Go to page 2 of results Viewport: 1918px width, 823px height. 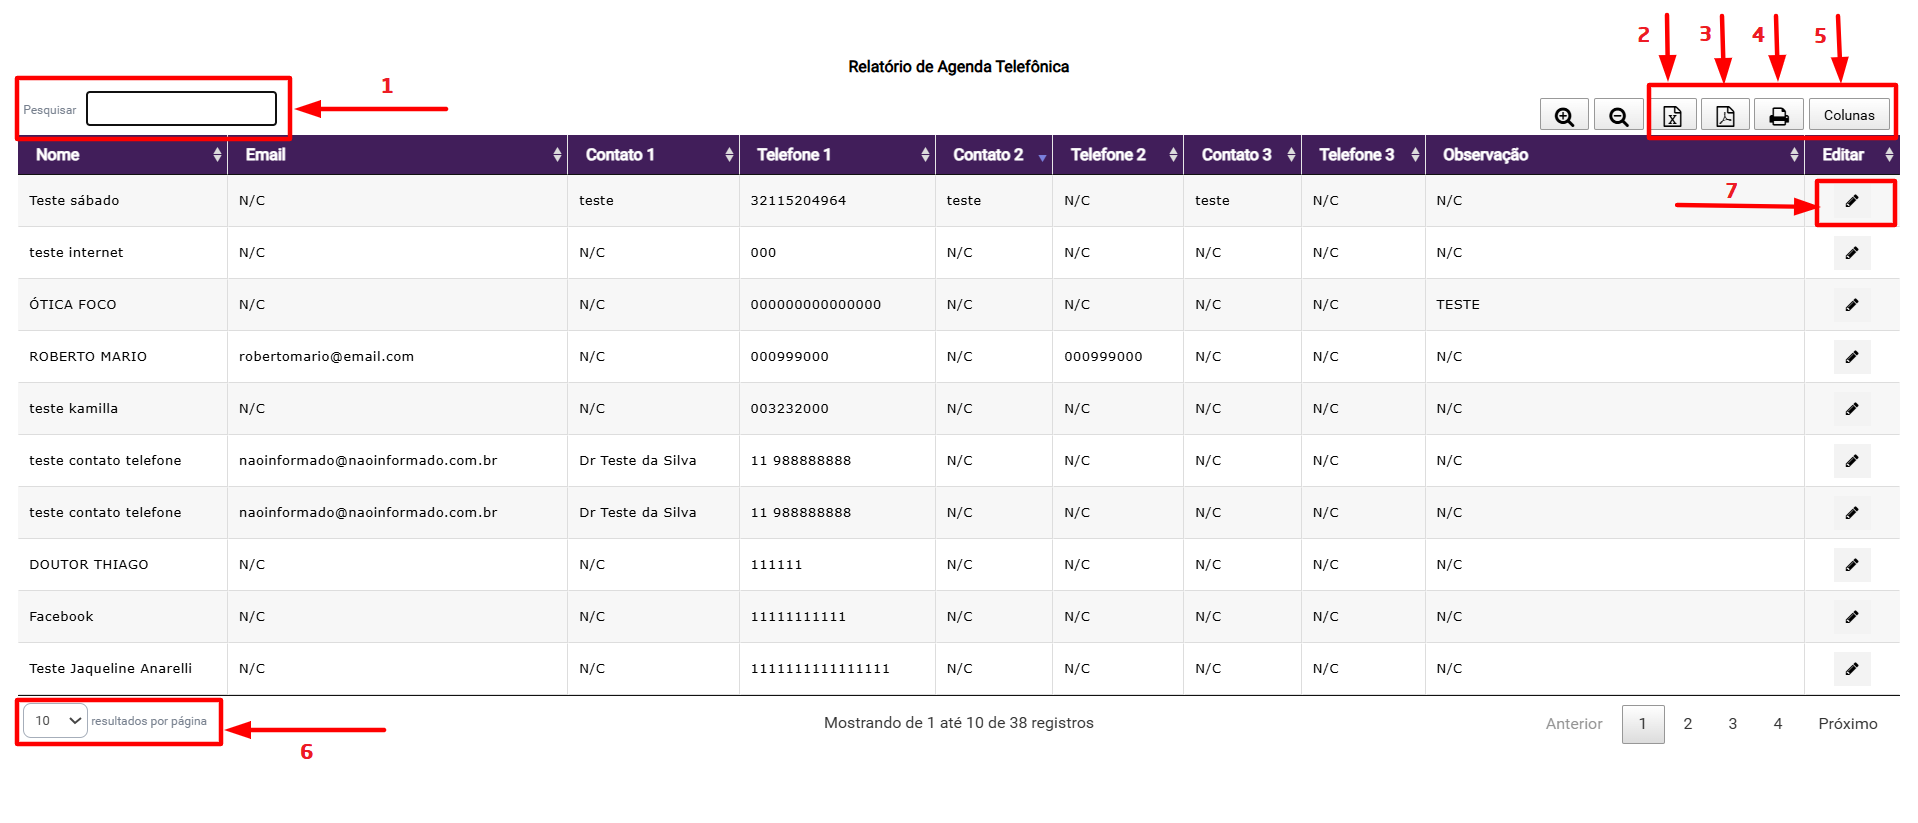(1687, 724)
